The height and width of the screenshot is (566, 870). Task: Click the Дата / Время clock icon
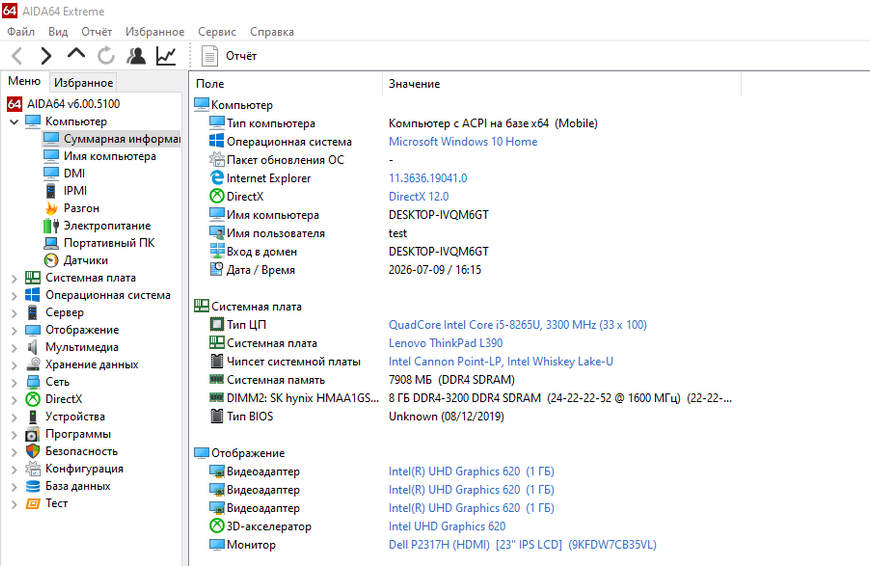tap(216, 269)
